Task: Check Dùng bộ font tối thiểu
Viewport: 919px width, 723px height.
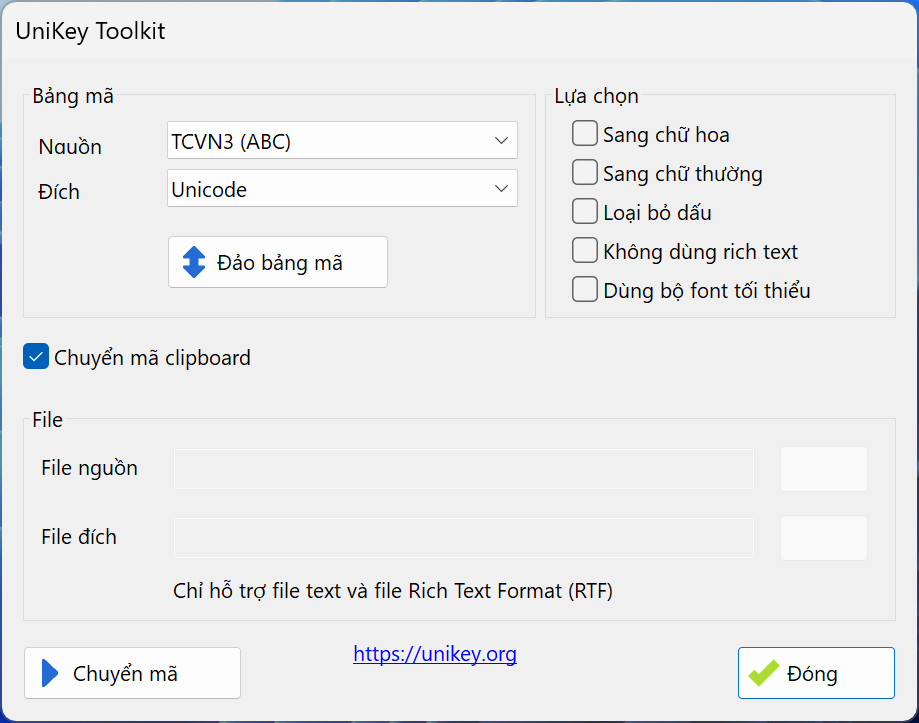Action: click(x=584, y=290)
